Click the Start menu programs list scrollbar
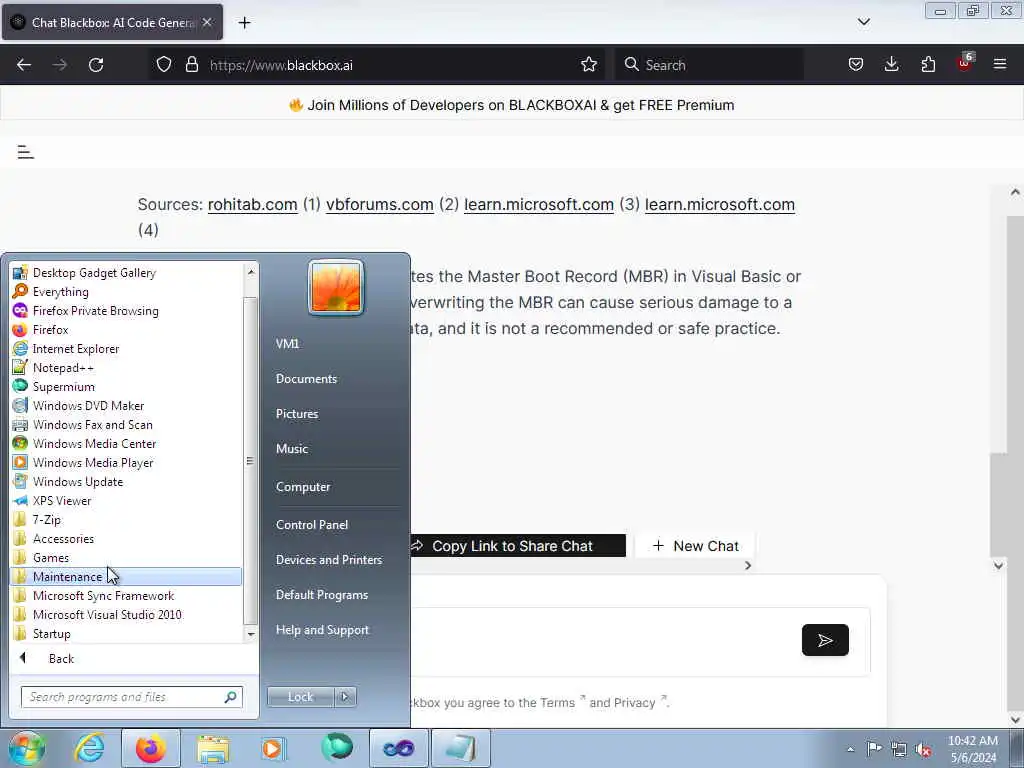 [x=251, y=460]
